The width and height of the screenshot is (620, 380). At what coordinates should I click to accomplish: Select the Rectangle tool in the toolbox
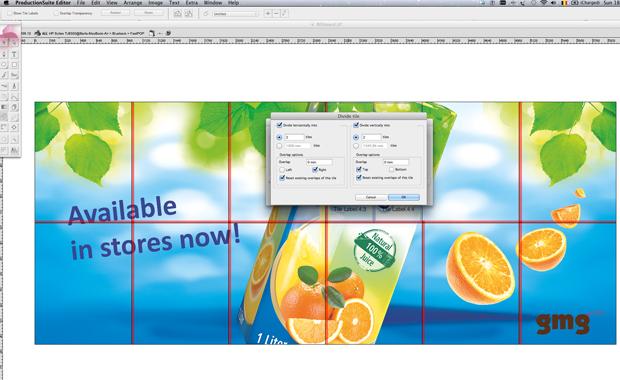tap(14, 65)
